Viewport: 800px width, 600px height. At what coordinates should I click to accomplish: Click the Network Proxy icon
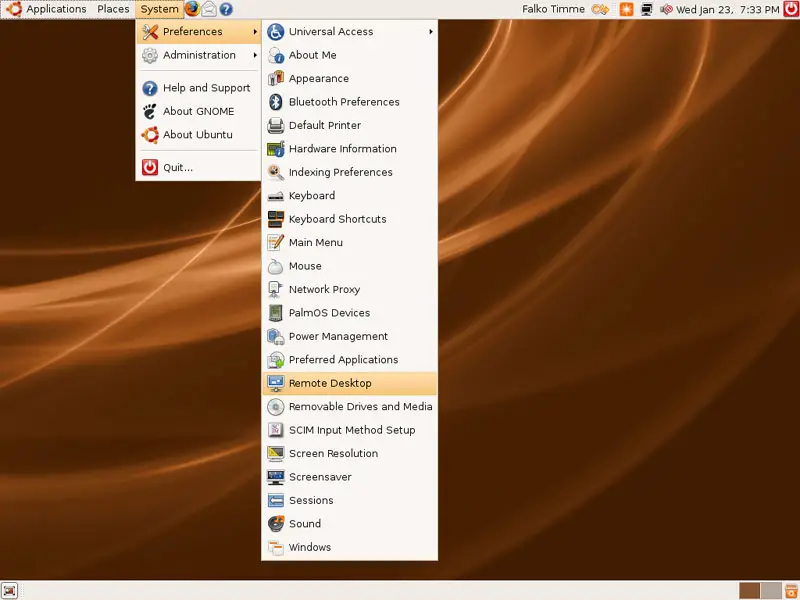(x=276, y=290)
